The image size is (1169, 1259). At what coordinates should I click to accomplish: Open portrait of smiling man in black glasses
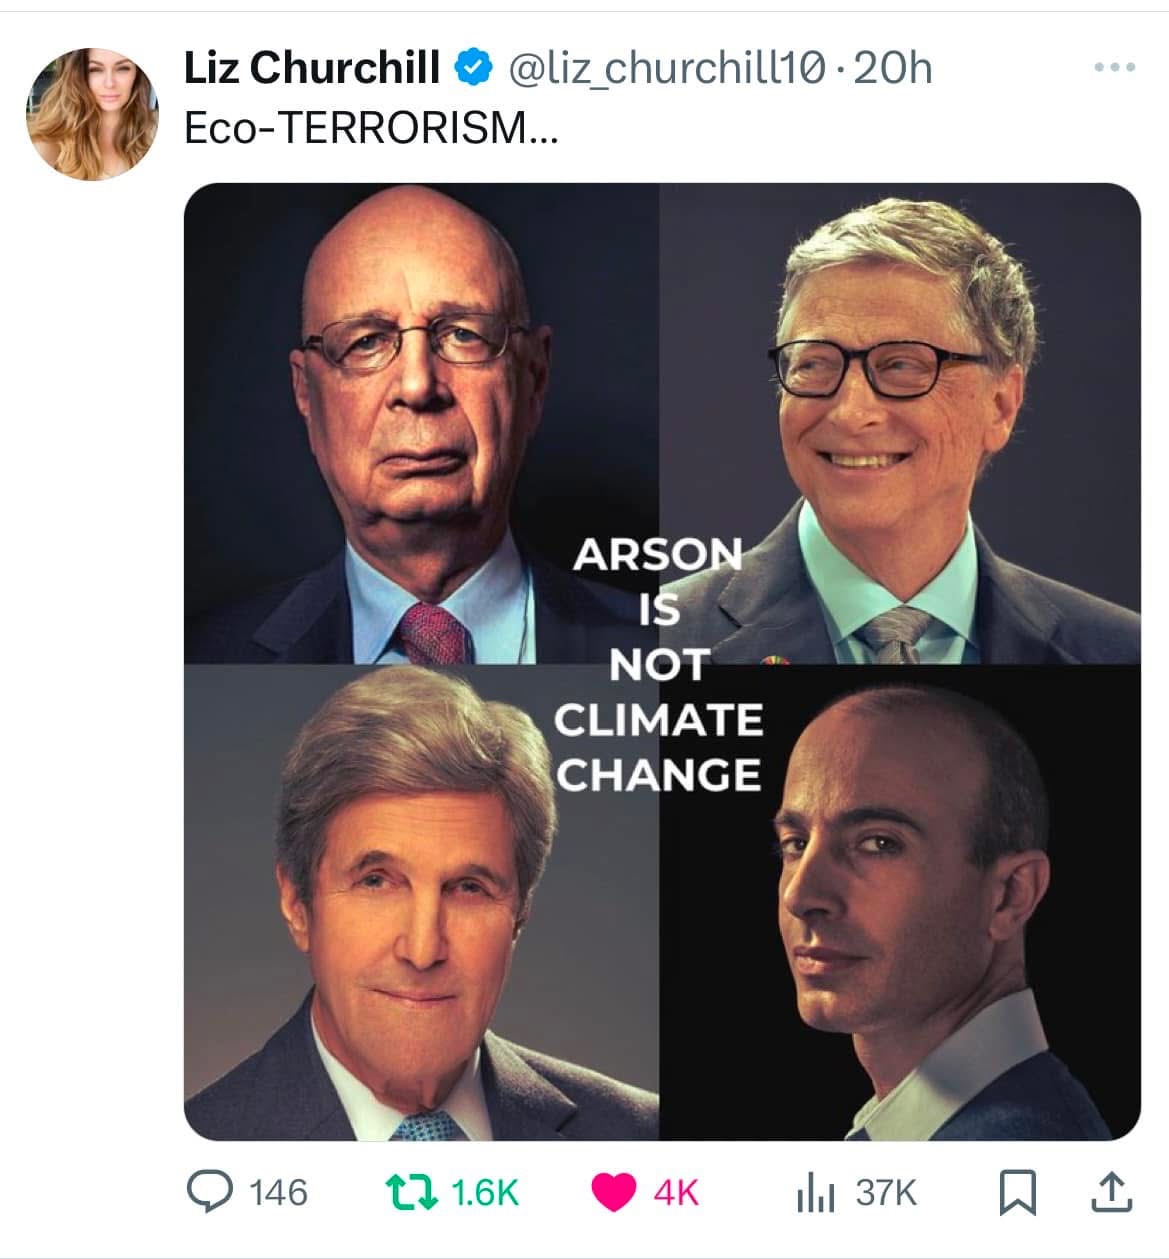click(x=900, y=423)
